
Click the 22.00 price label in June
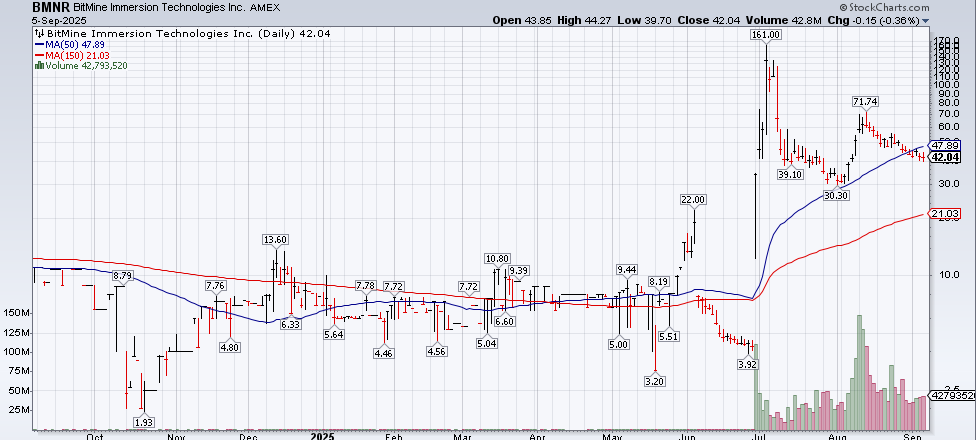pyautogui.click(x=692, y=199)
